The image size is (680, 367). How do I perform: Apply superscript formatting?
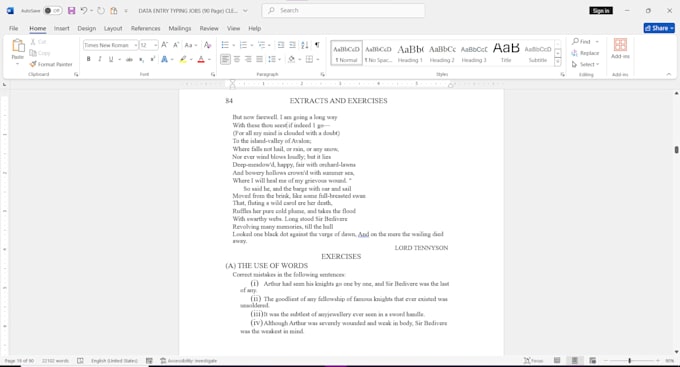[153, 59]
